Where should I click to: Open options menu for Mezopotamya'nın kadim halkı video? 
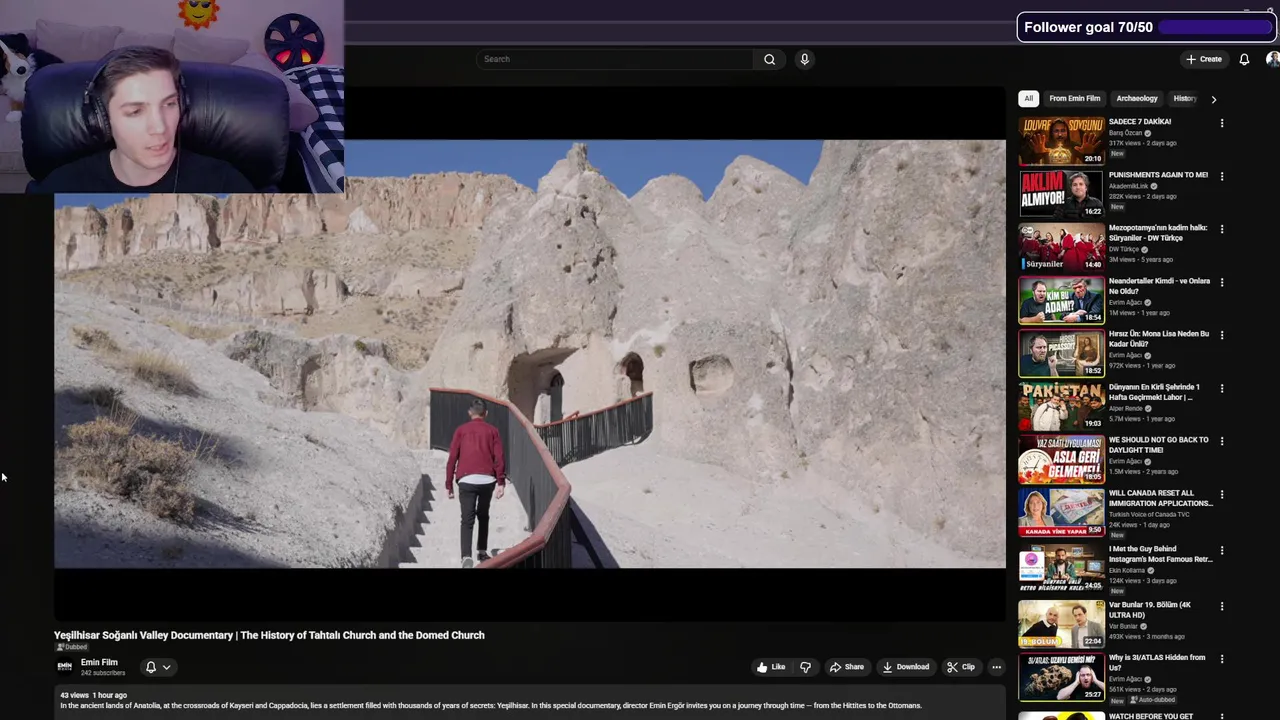[1221, 229]
